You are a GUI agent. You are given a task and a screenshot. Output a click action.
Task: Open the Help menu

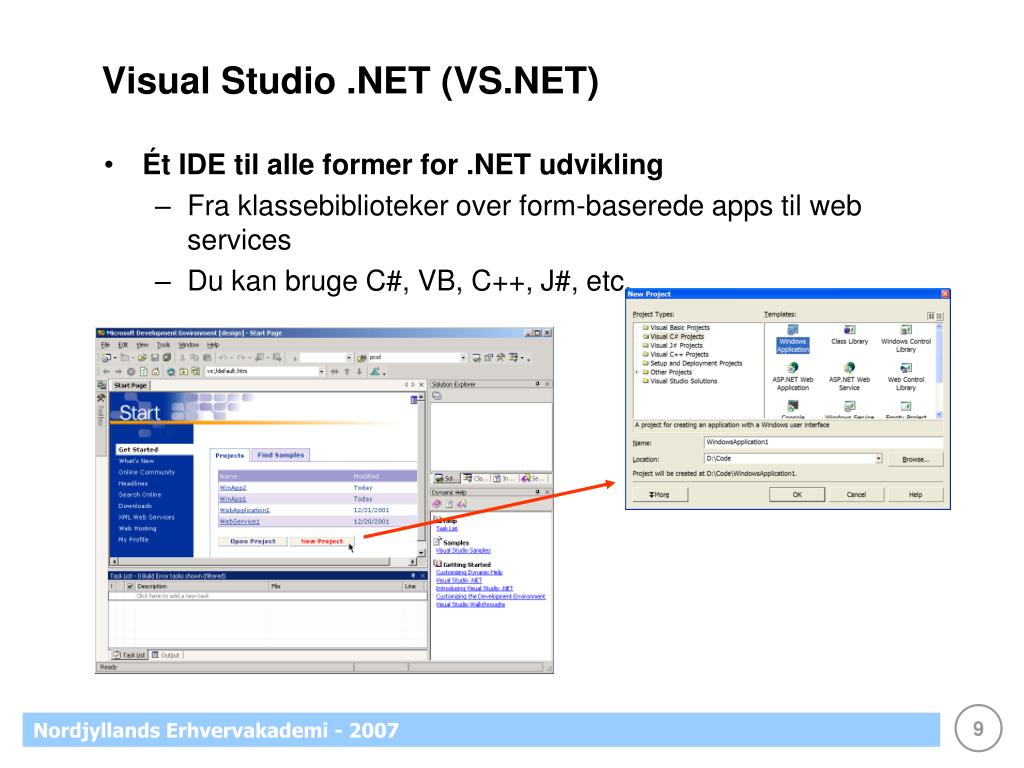coord(213,345)
